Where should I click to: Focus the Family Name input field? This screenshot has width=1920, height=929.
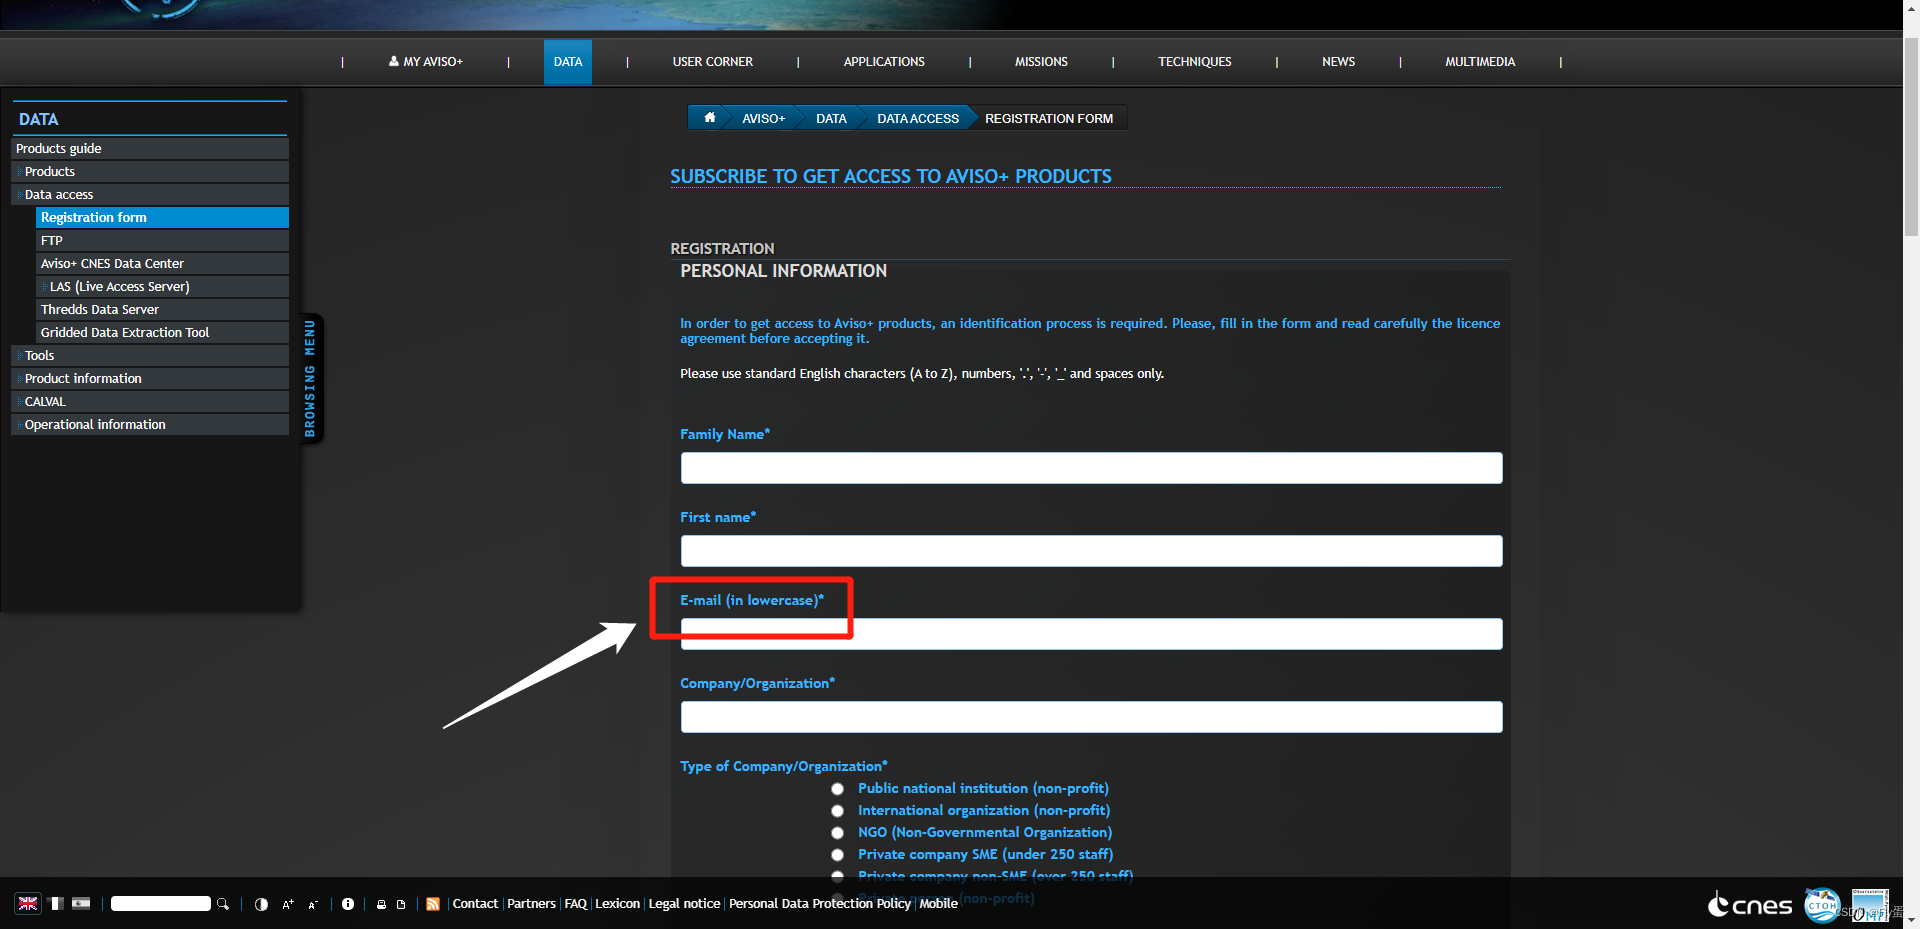click(1091, 468)
